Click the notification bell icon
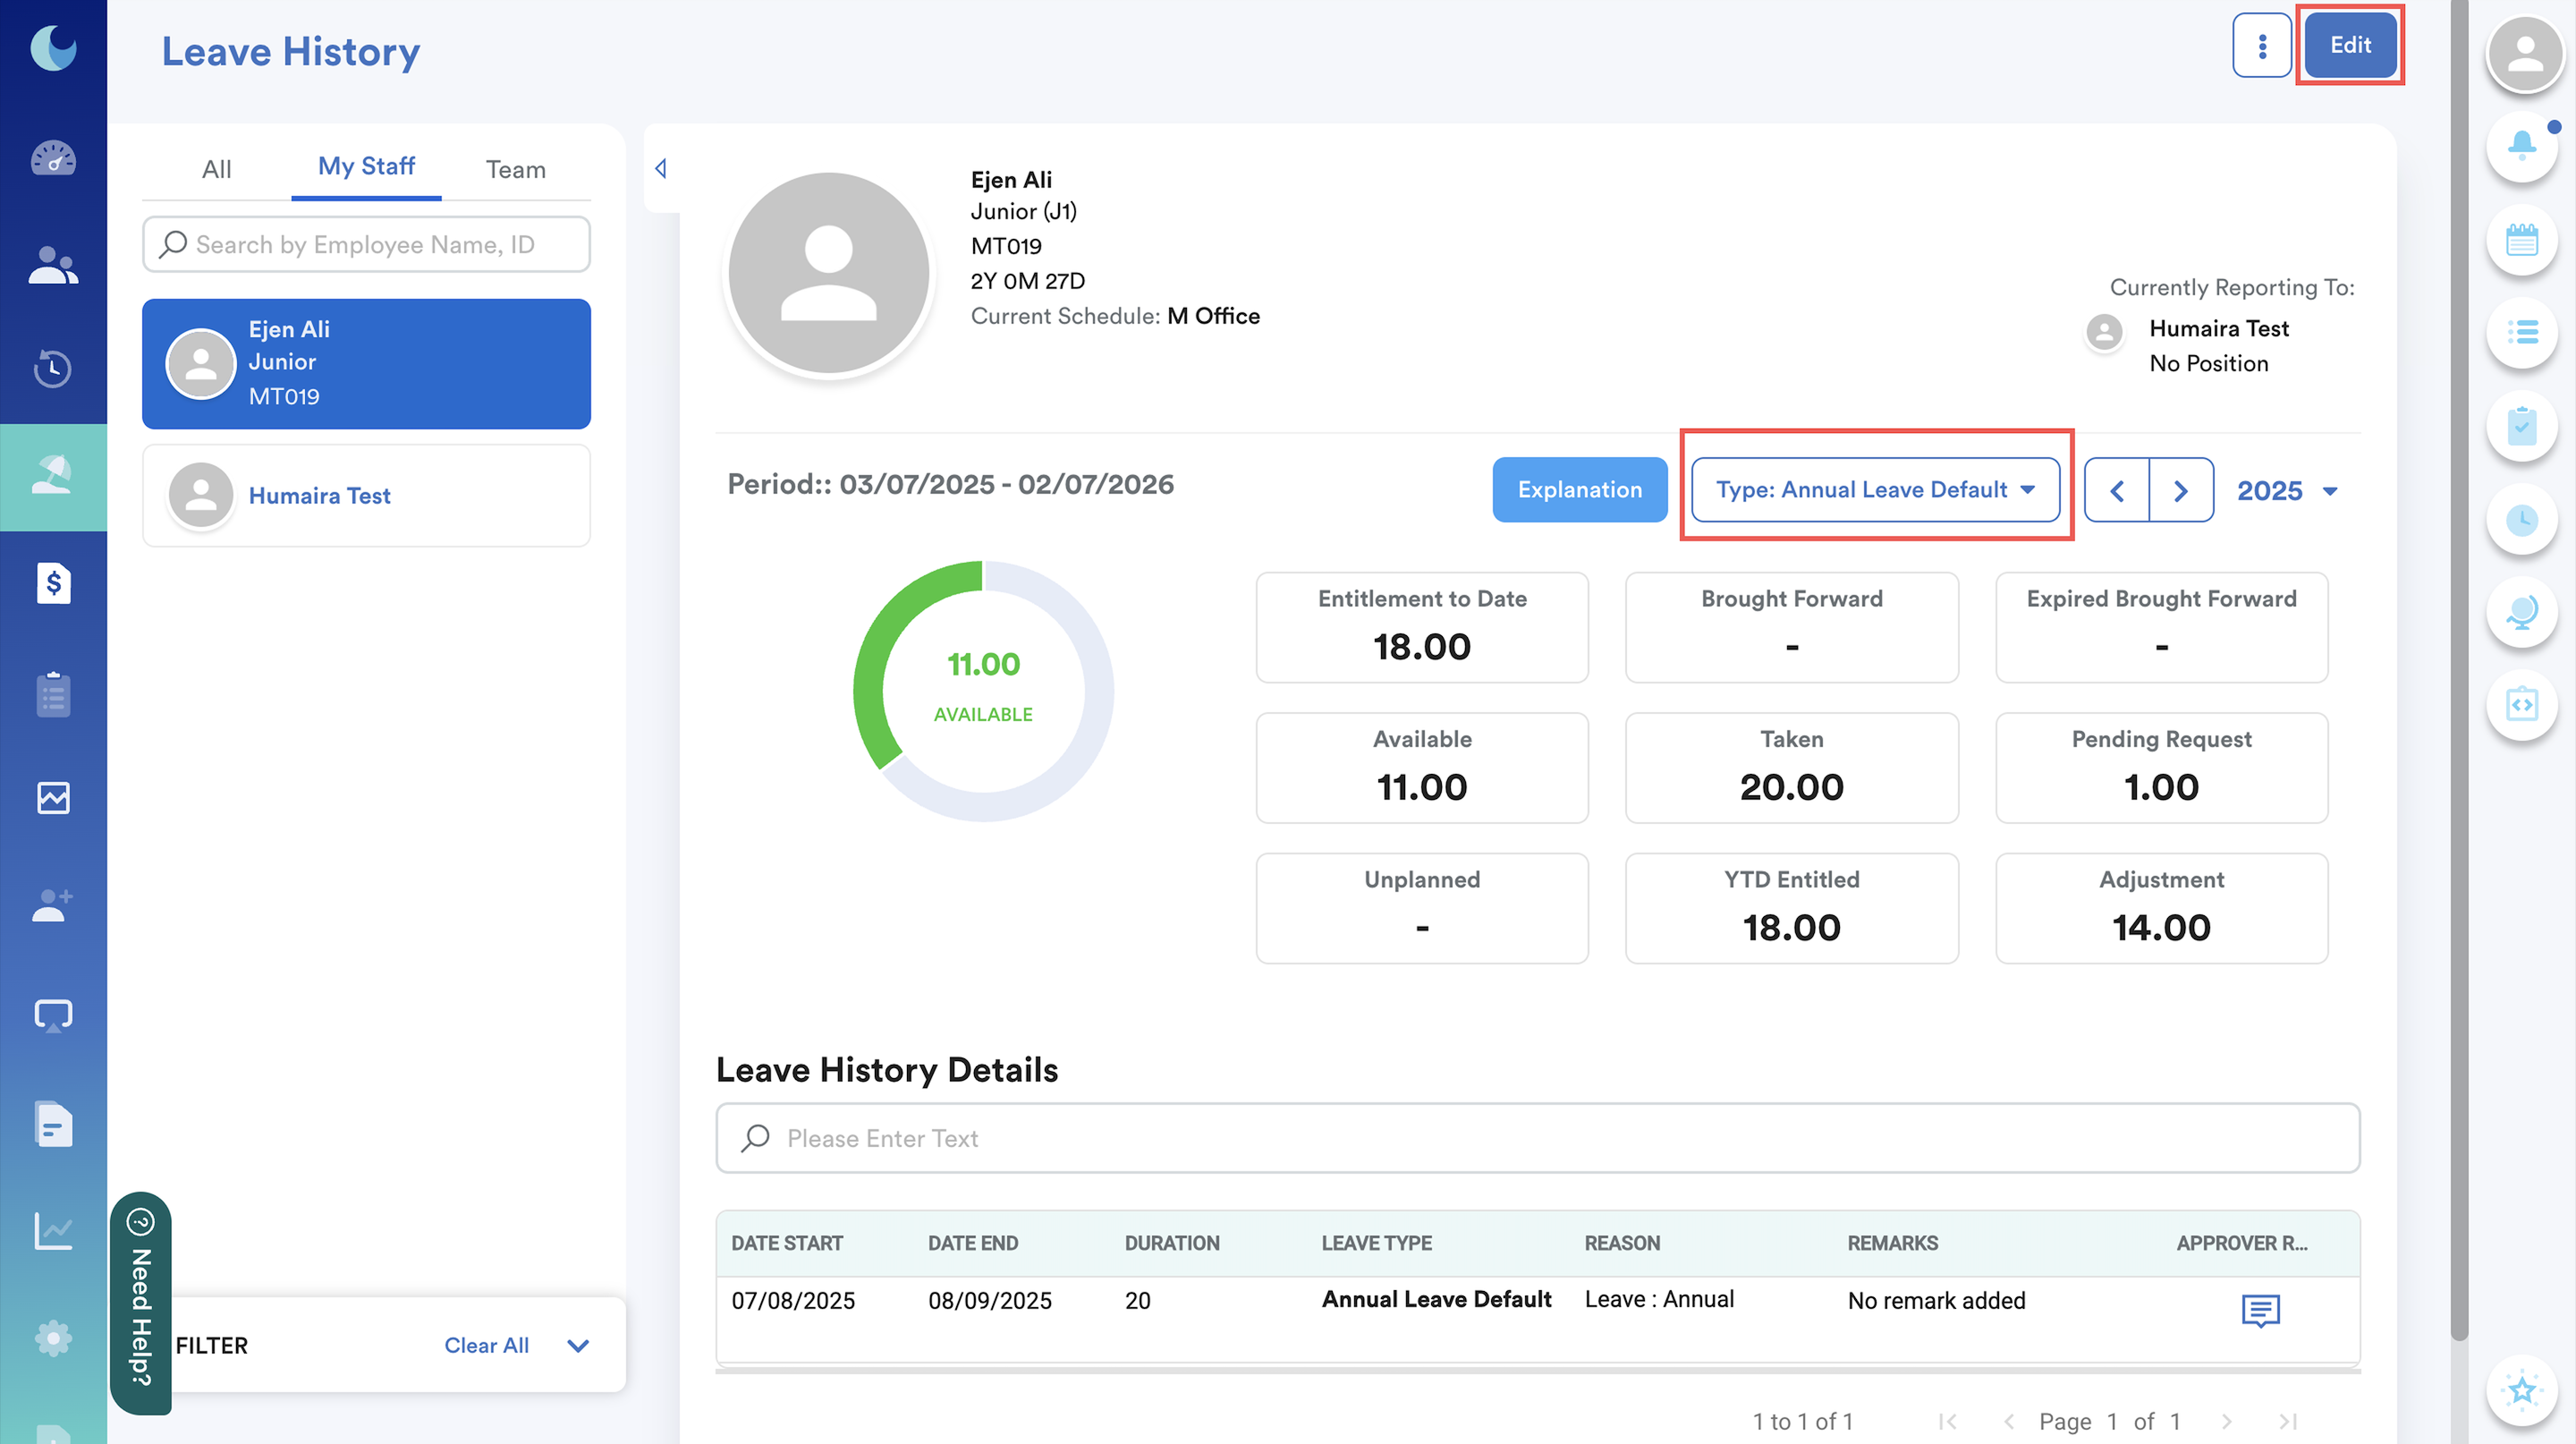The width and height of the screenshot is (2576, 1444). click(x=2521, y=147)
